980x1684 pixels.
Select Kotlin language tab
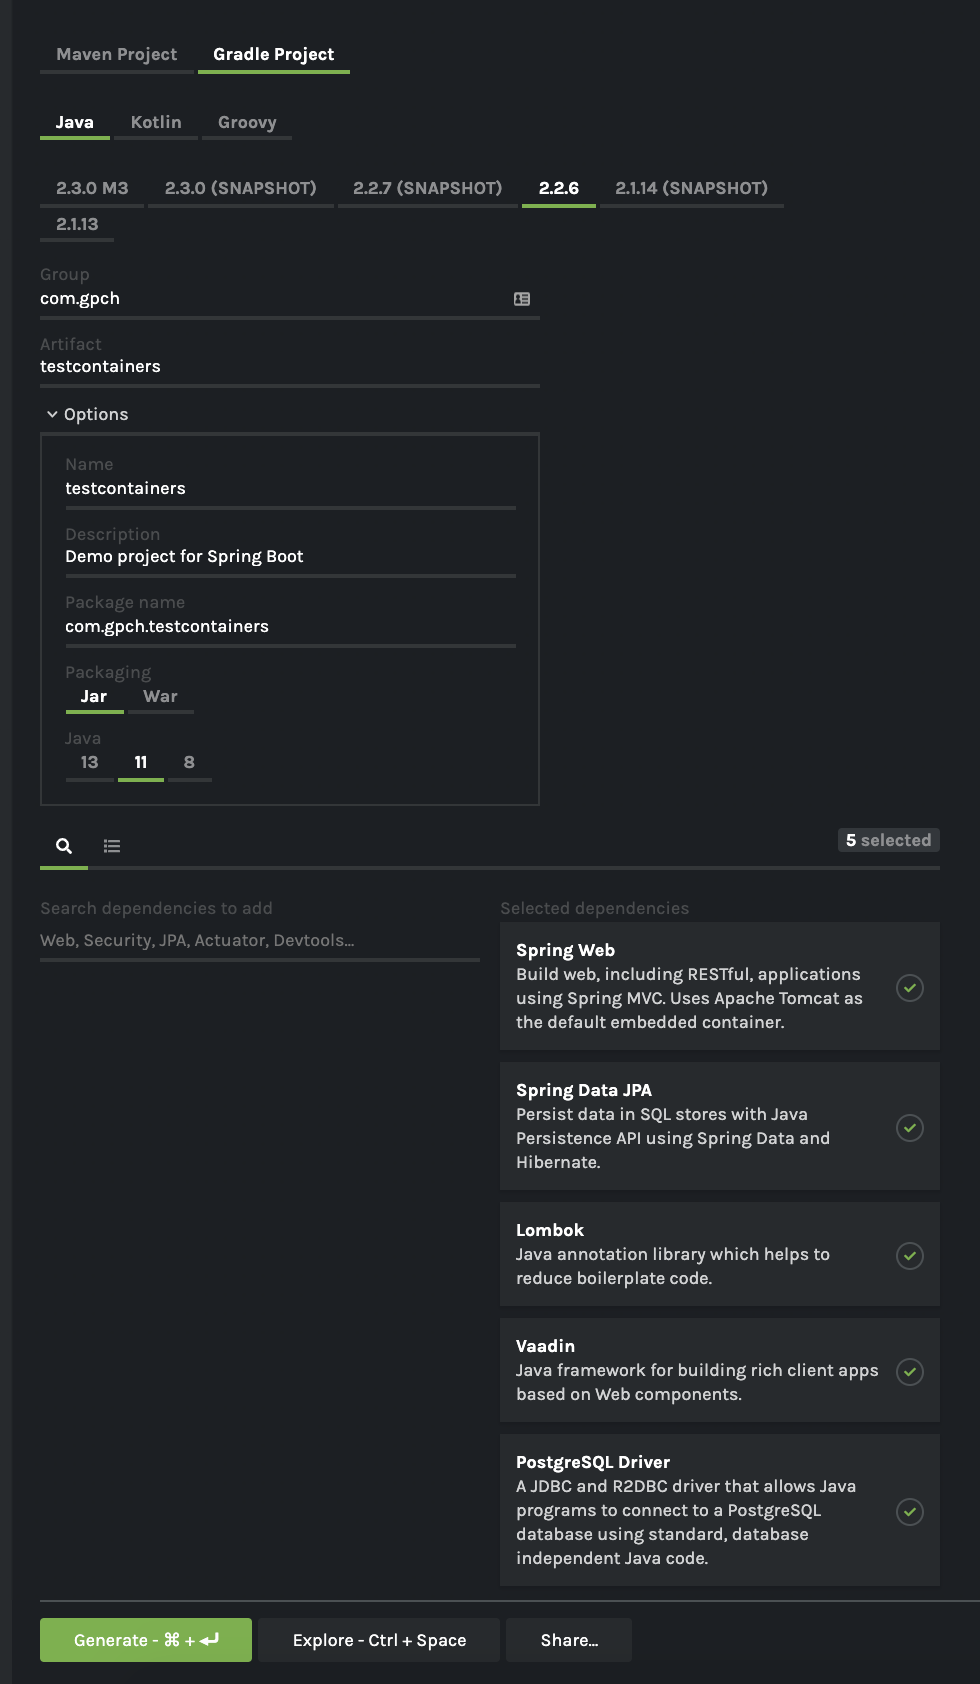click(156, 122)
